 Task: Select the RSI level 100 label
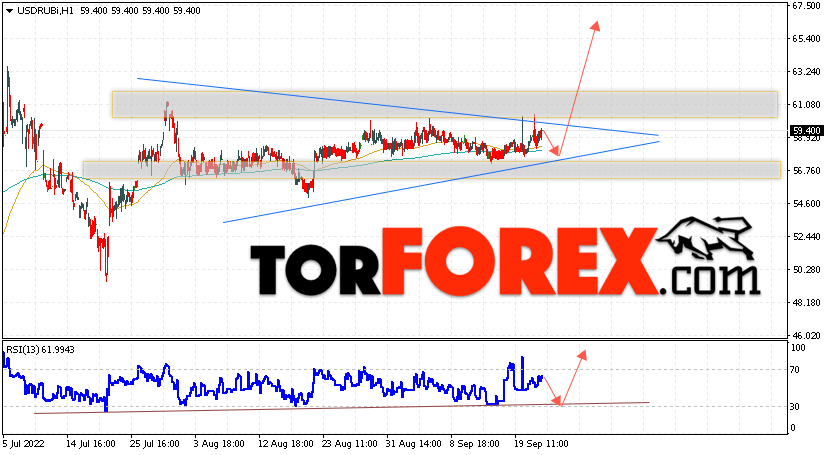click(x=798, y=348)
